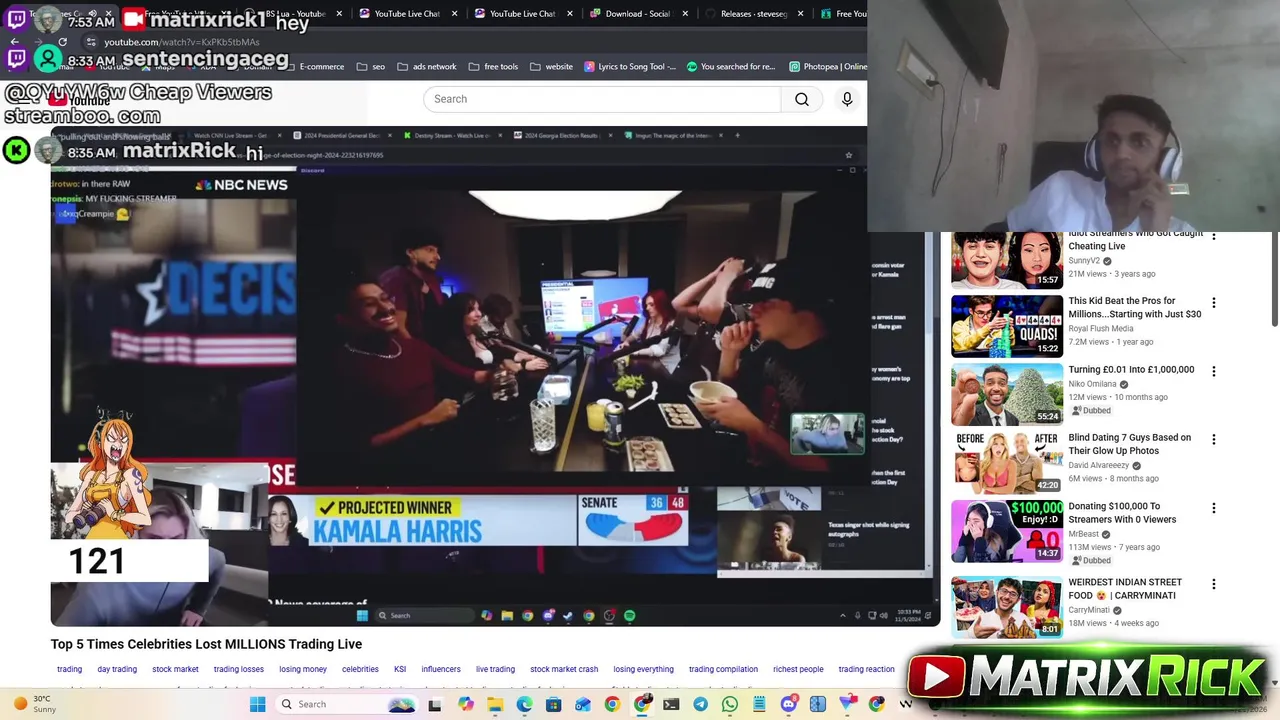Open the ads network bookmarks folder

tap(426, 67)
